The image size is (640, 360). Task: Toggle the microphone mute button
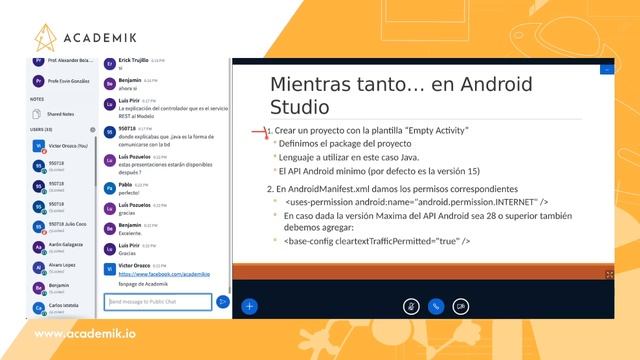tap(411, 307)
